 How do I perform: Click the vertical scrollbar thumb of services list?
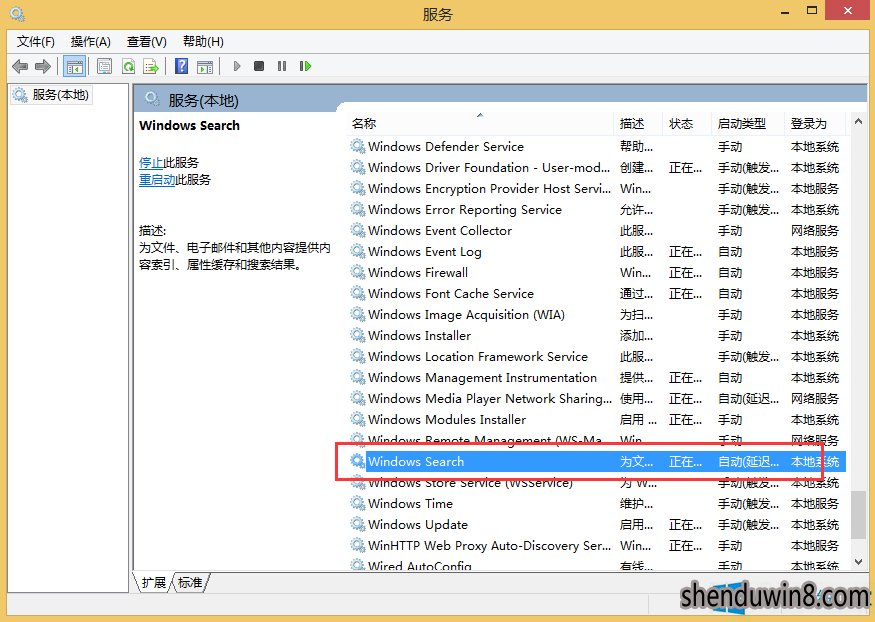click(858, 514)
